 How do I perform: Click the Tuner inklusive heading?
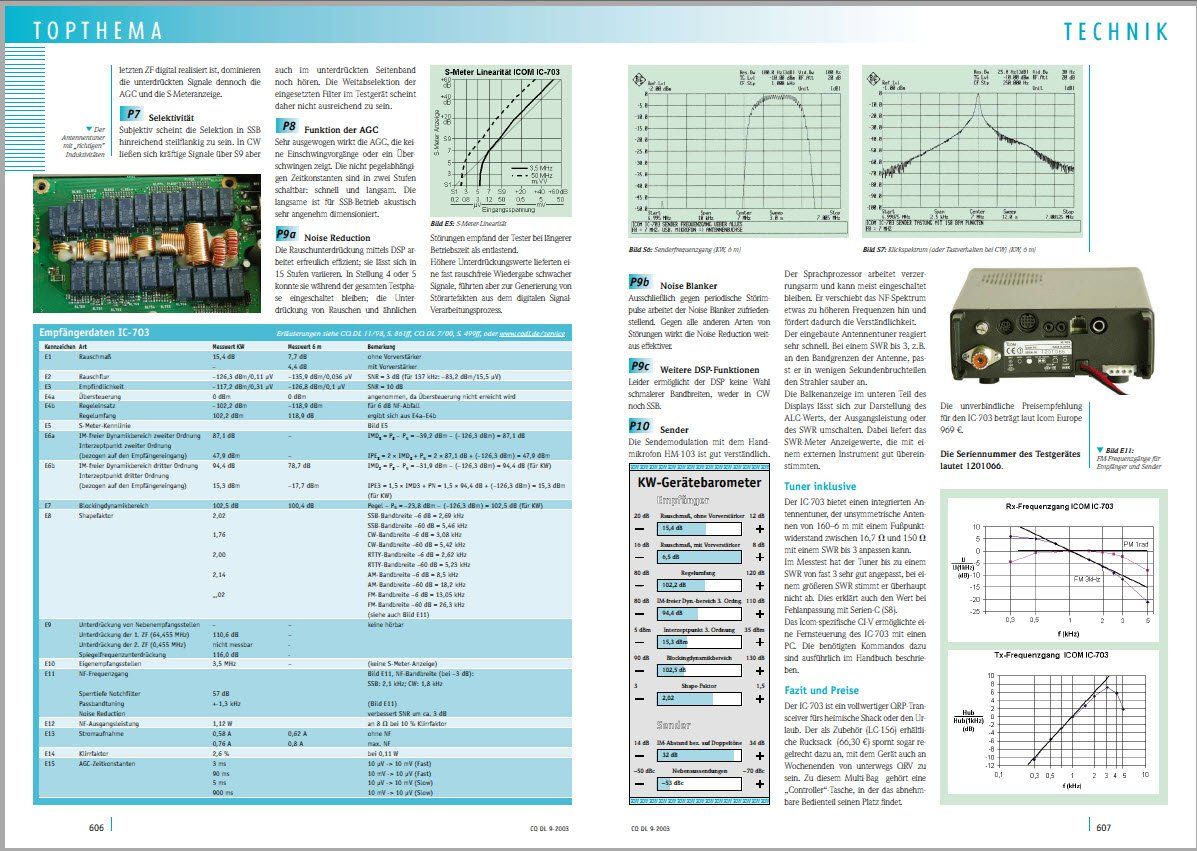[x=820, y=486]
